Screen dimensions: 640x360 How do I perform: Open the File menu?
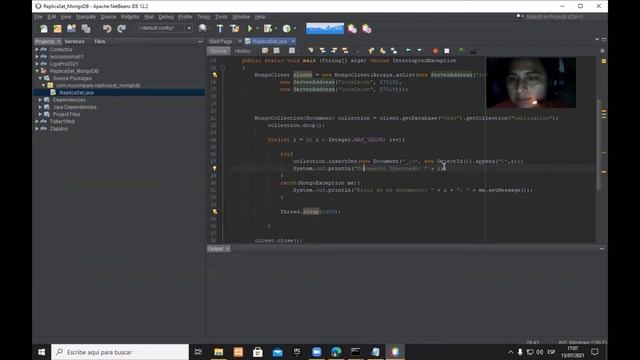click(38, 17)
